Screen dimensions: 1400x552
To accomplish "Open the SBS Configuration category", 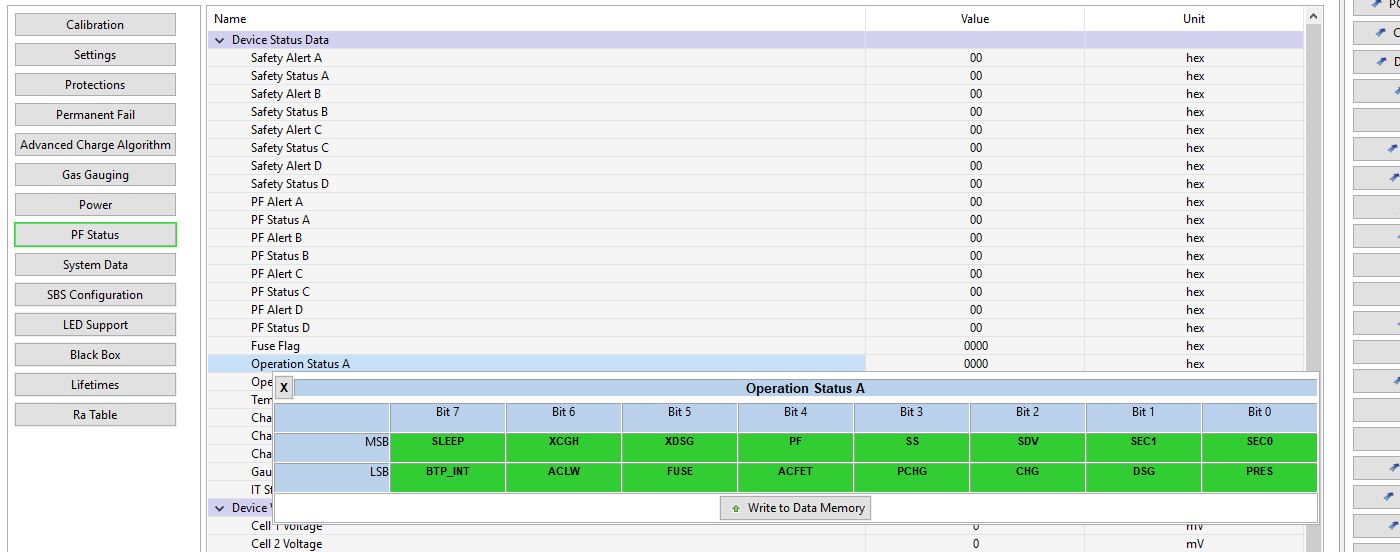I will [x=95, y=295].
